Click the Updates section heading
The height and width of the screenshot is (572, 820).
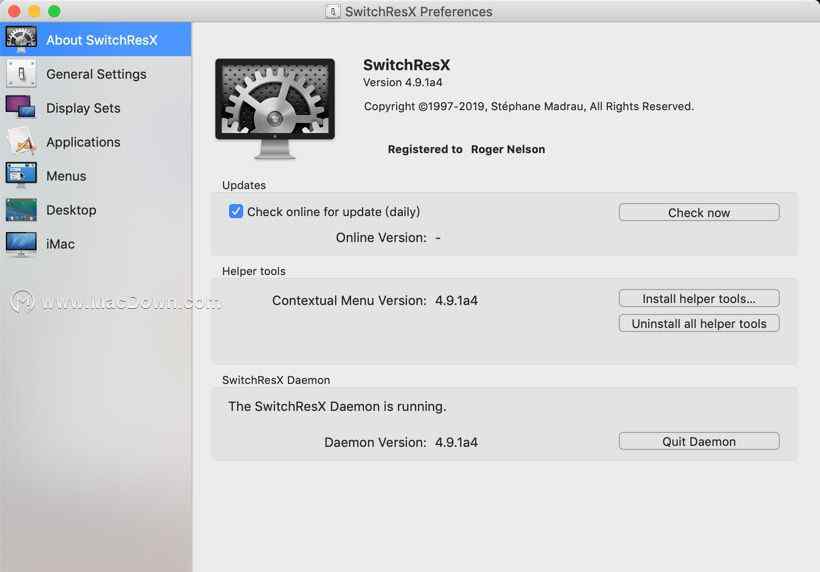[244, 185]
